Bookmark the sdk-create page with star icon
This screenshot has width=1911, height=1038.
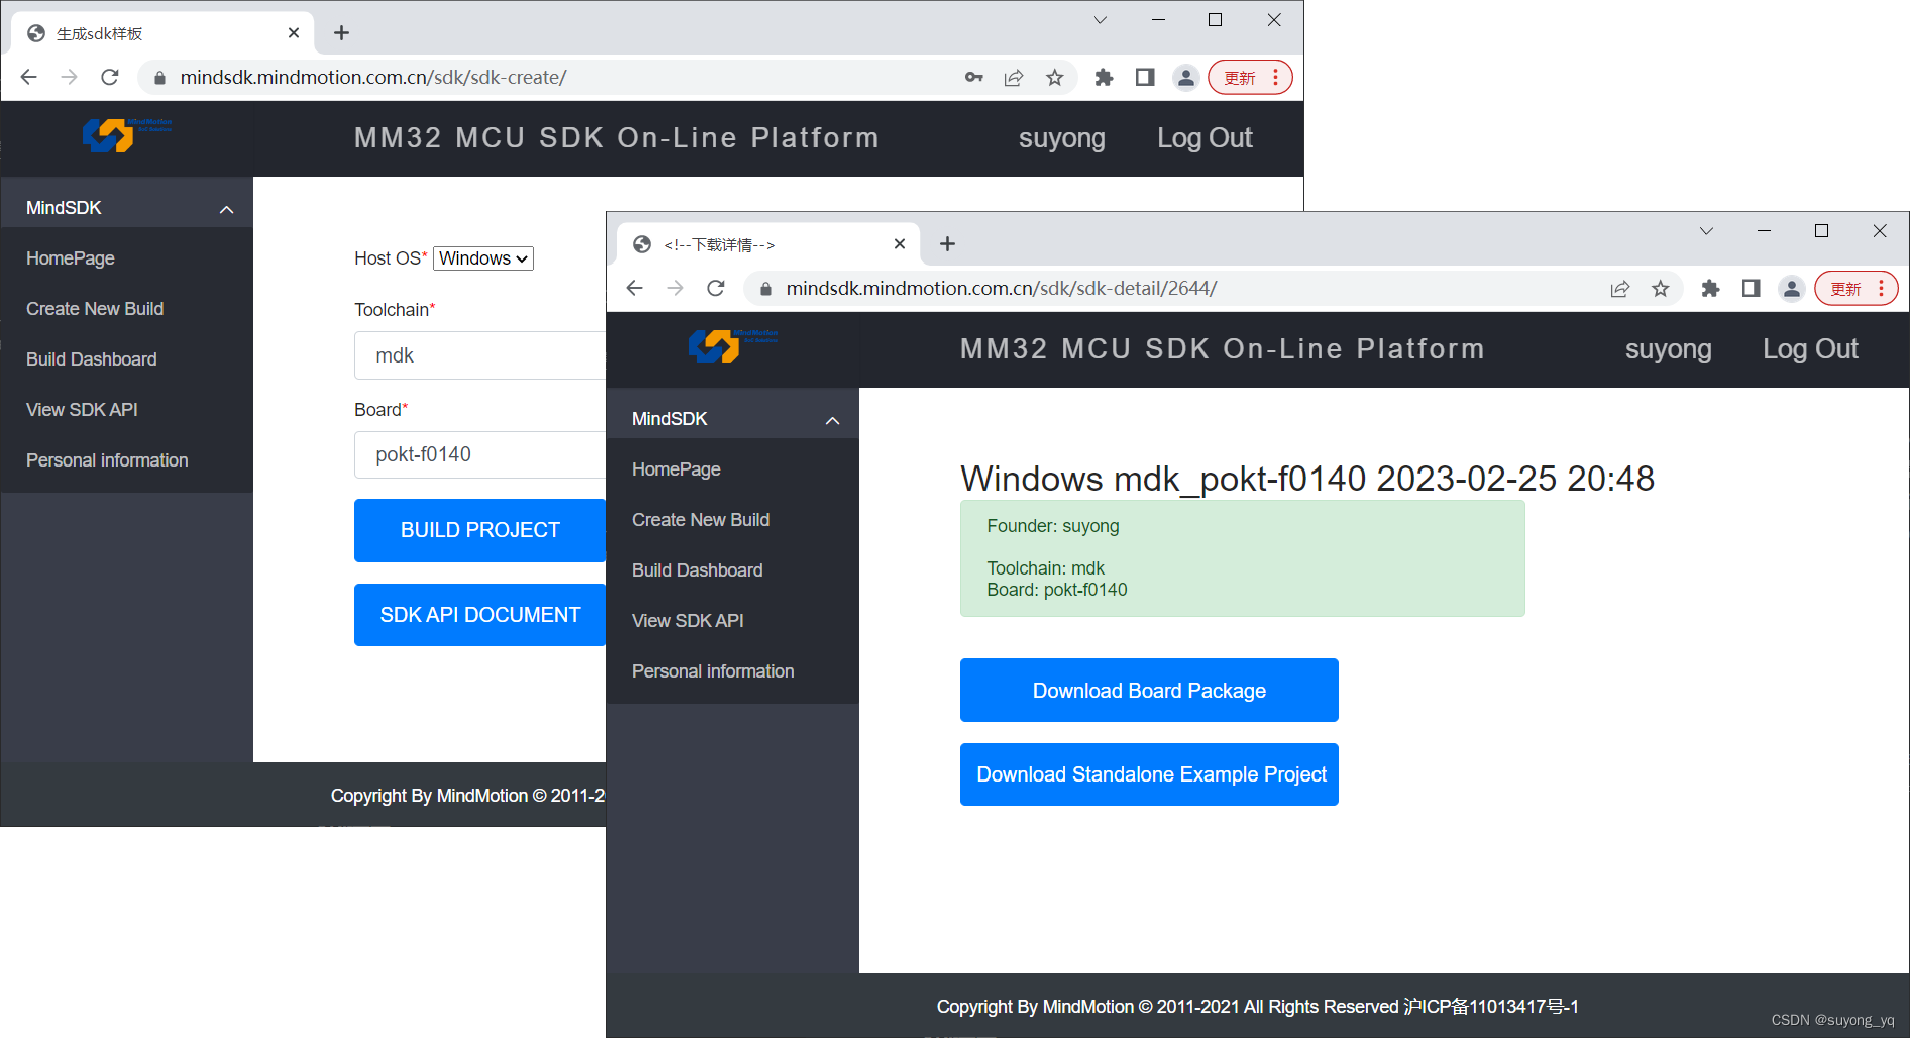click(1054, 77)
